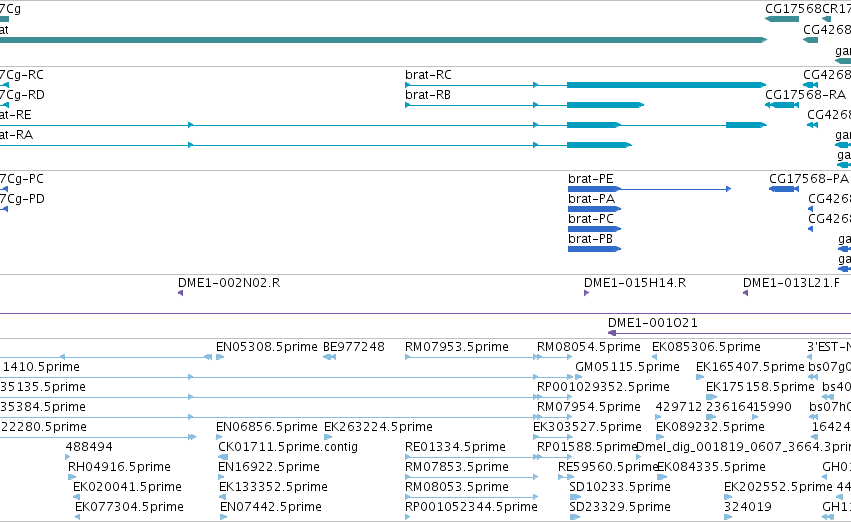Select the RP001052344.5prime EST label

[471, 507]
